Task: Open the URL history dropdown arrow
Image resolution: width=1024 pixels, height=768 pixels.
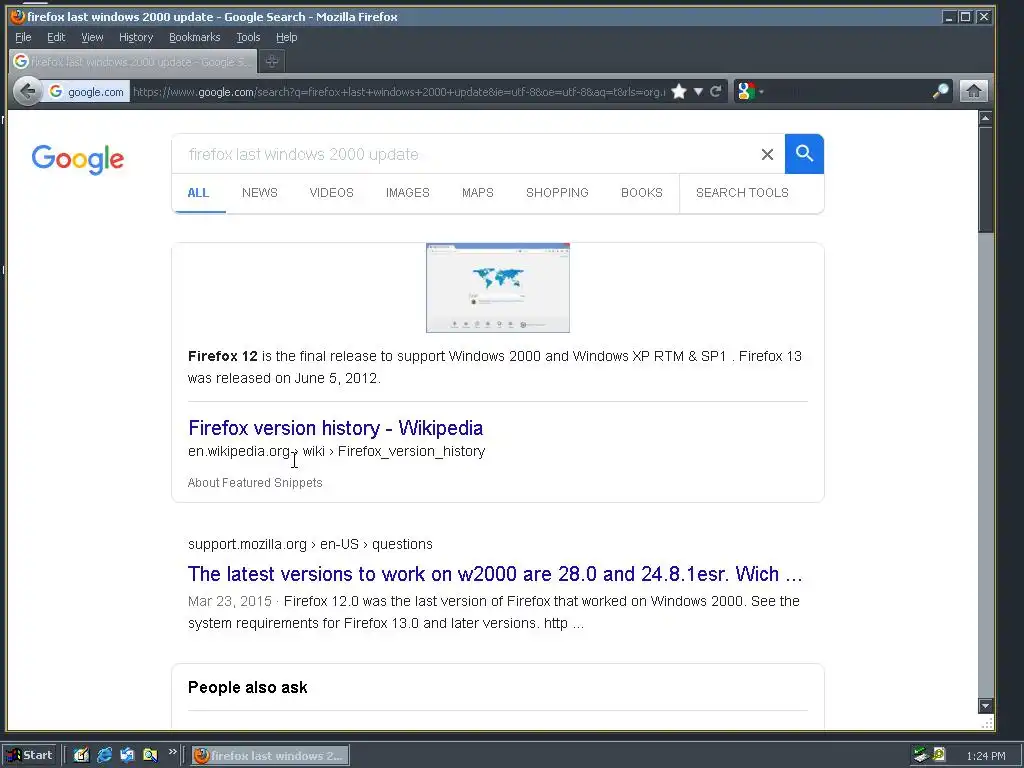Action: click(x=698, y=91)
